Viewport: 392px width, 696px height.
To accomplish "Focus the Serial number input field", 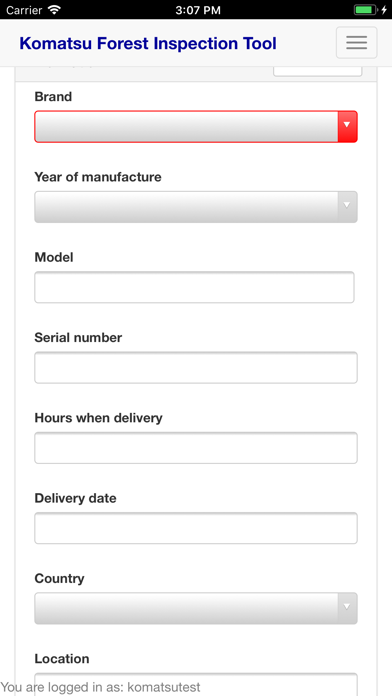I will (196, 368).
